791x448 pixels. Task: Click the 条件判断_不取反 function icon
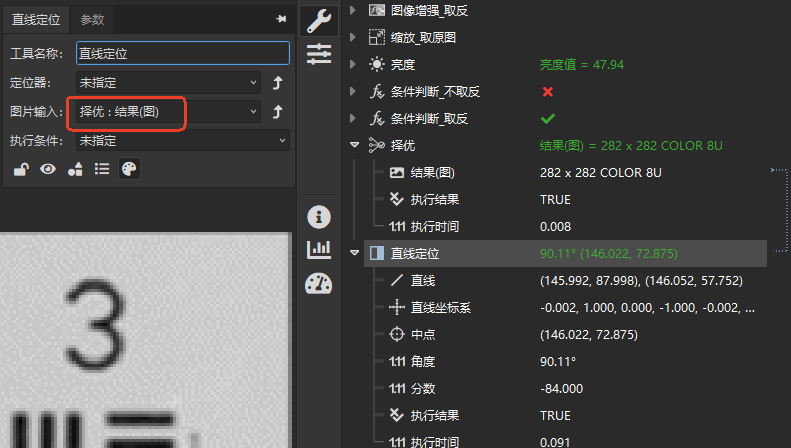(377, 91)
